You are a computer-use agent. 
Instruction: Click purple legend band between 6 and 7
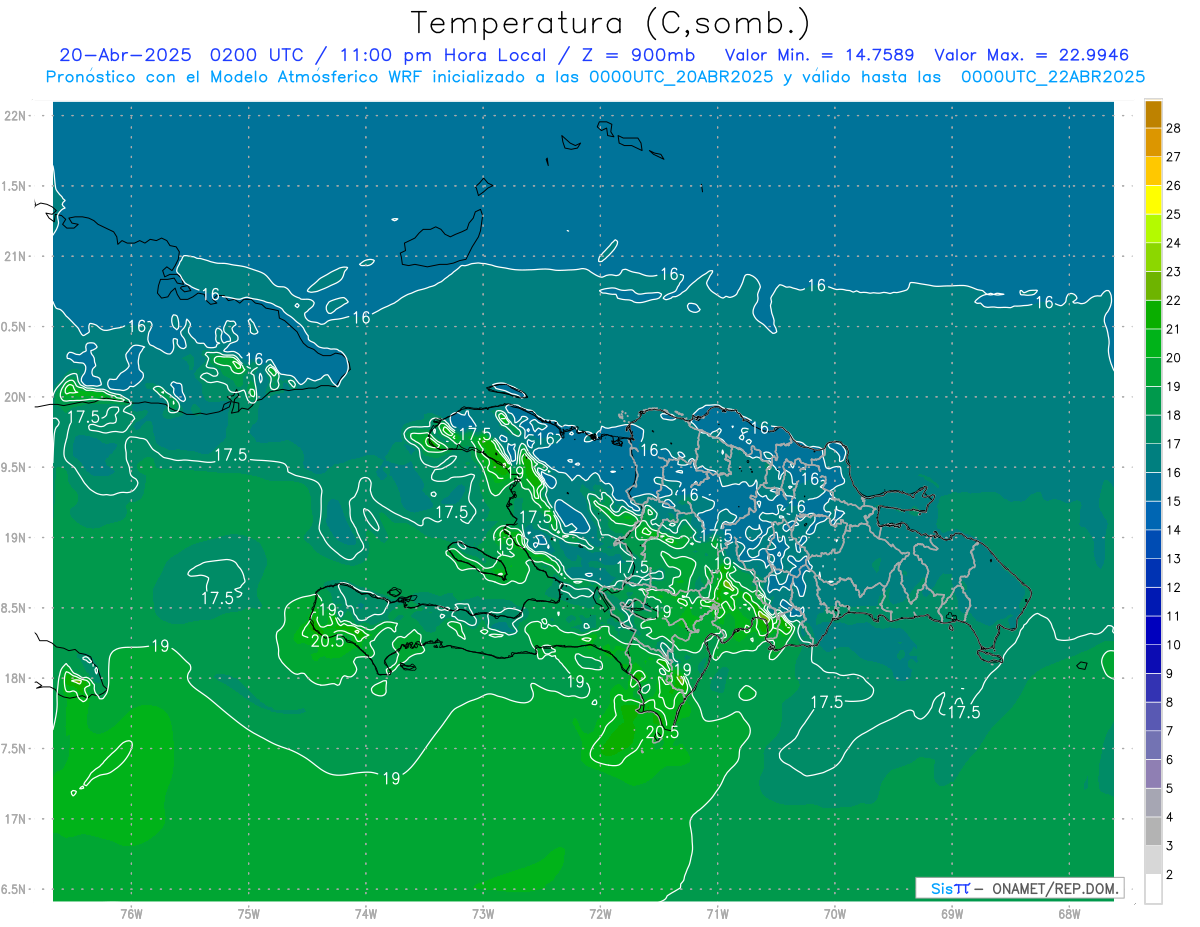[x=1153, y=745]
